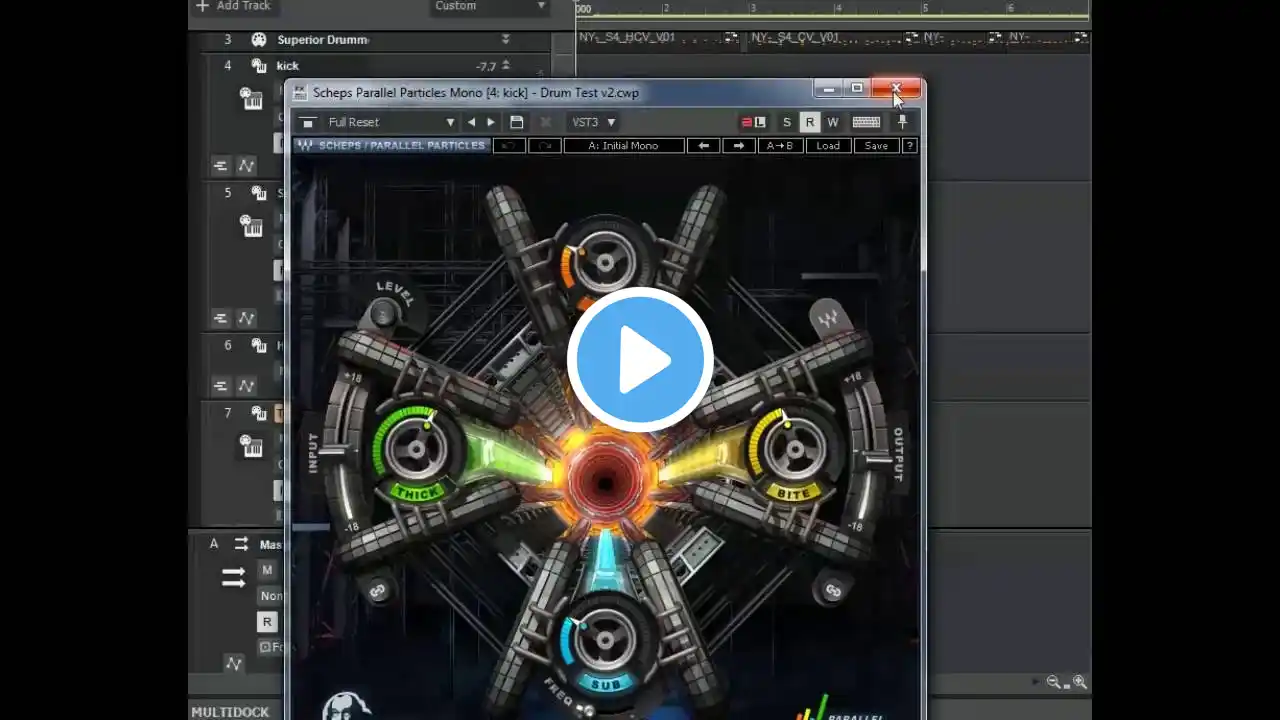Viewport: 1280px width, 720px height.
Task: Click the blue SUB knob
Action: point(605,639)
